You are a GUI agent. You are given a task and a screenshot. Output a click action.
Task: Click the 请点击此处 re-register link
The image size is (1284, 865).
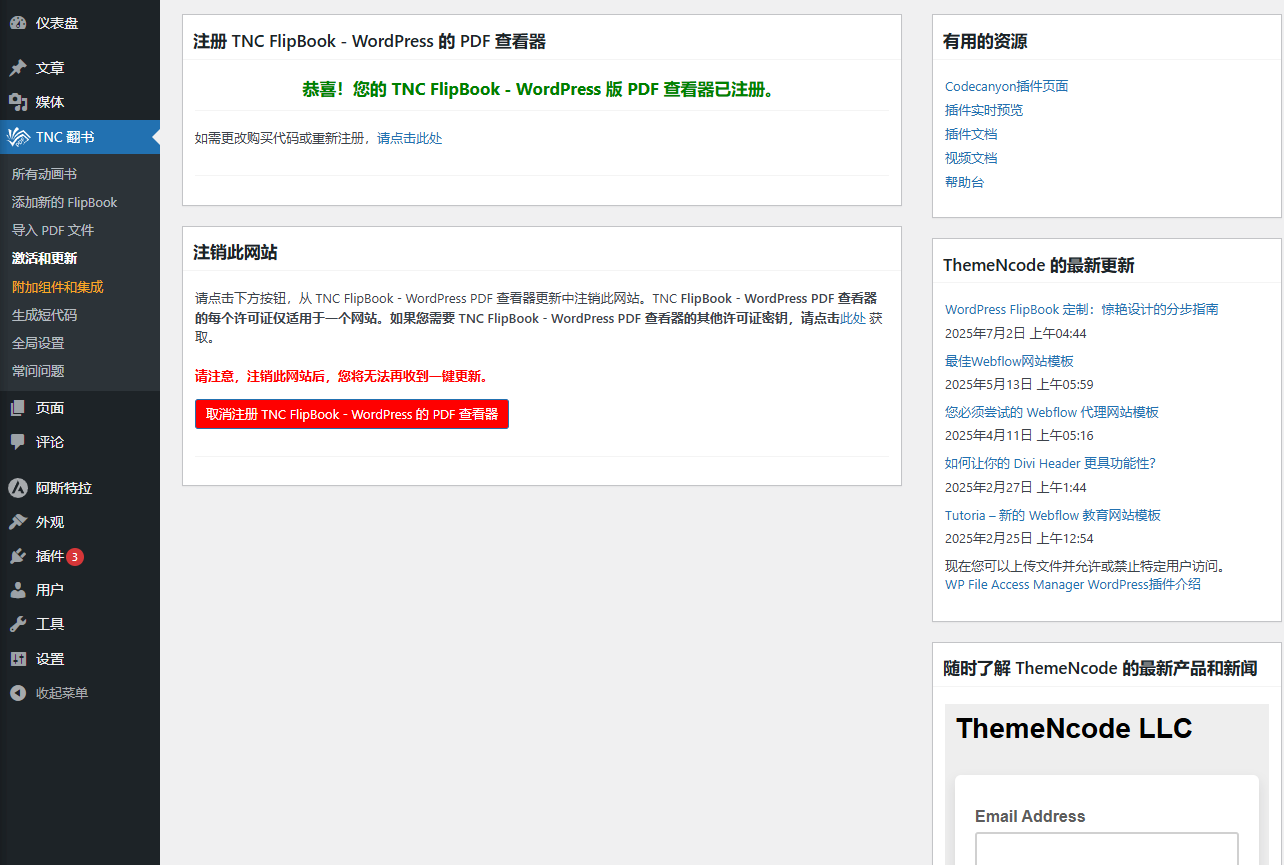(410, 138)
